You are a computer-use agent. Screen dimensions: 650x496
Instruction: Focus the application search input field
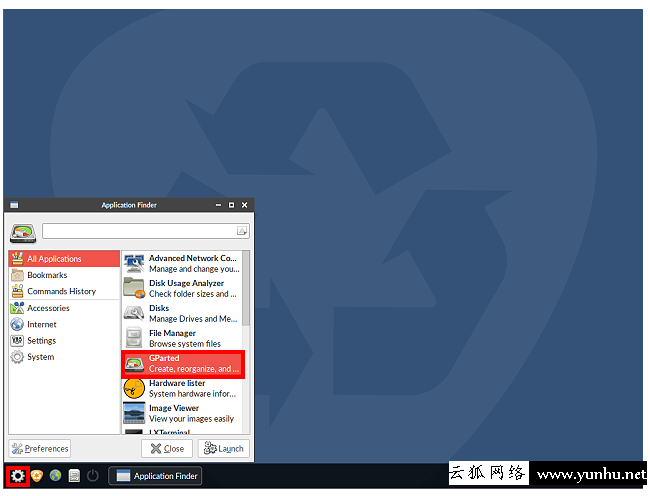coord(146,231)
